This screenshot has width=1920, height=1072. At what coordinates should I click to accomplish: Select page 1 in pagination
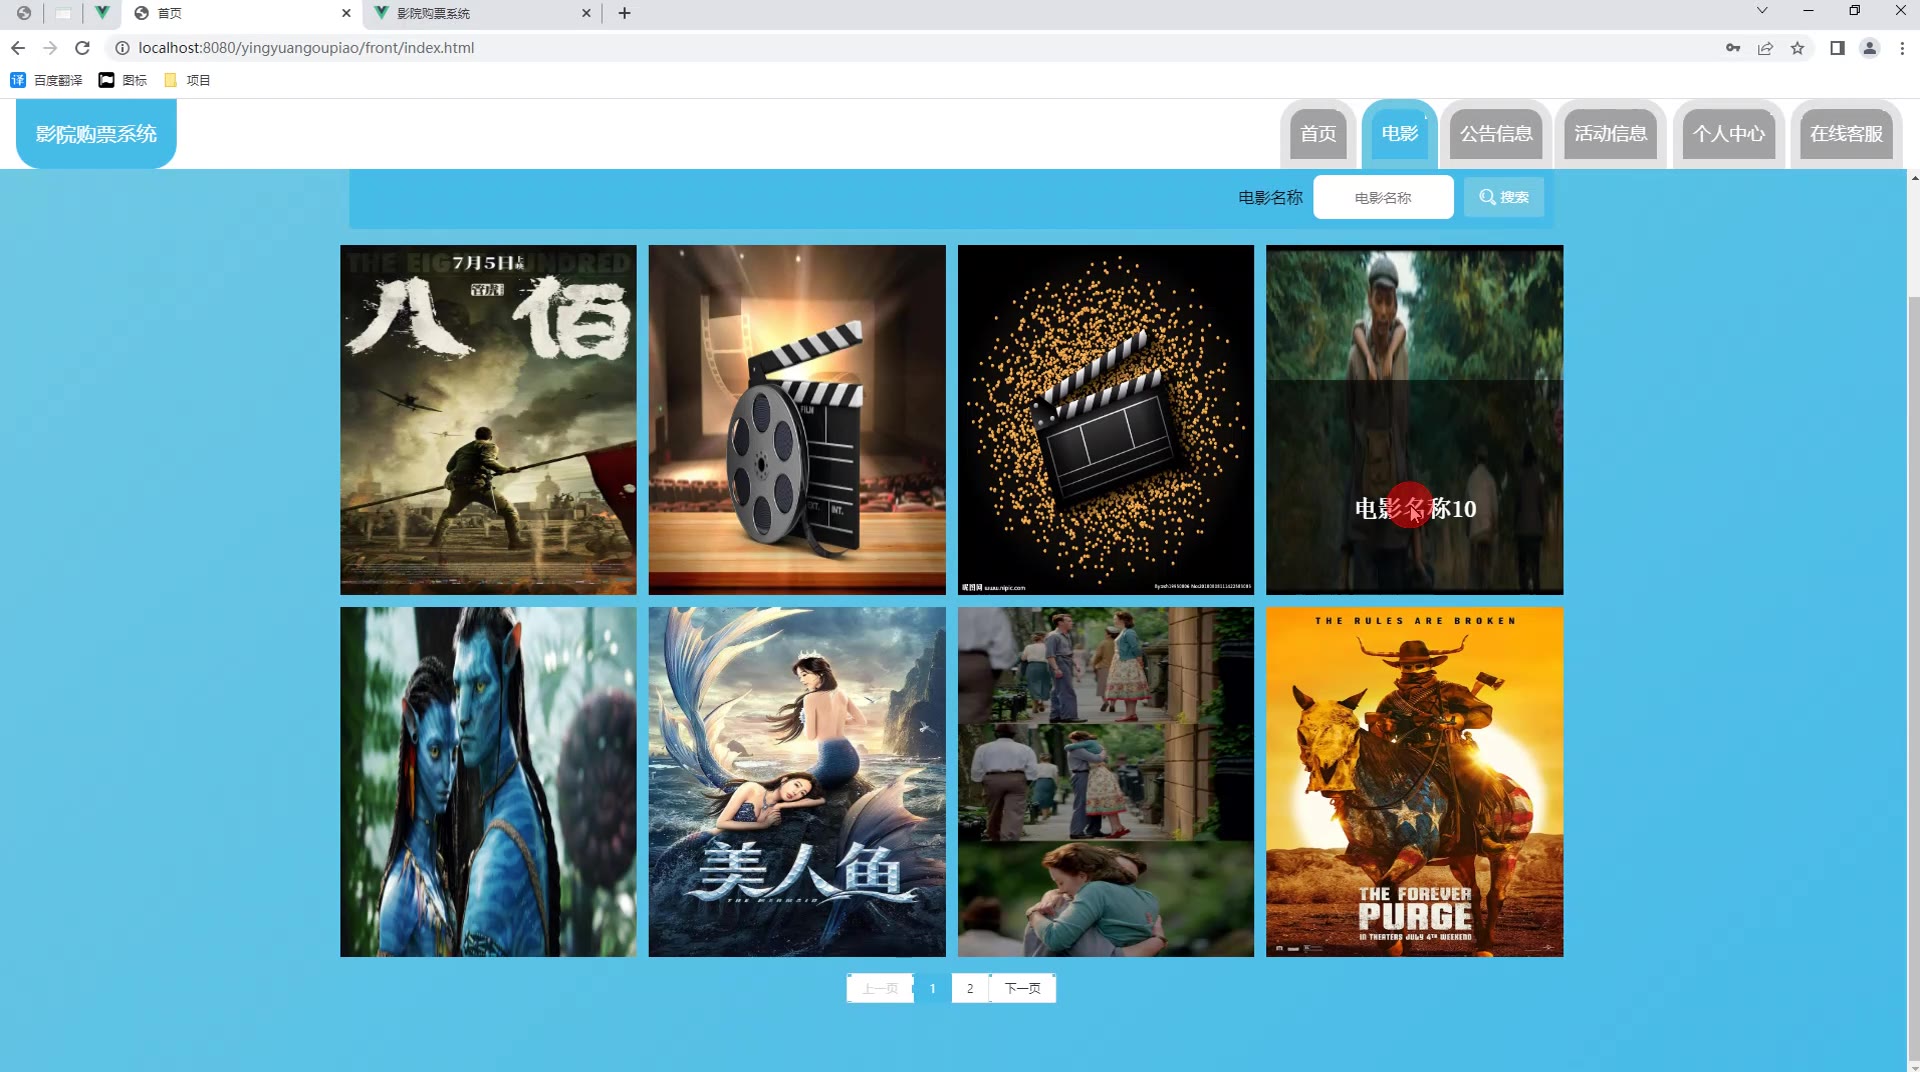(x=932, y=988)
